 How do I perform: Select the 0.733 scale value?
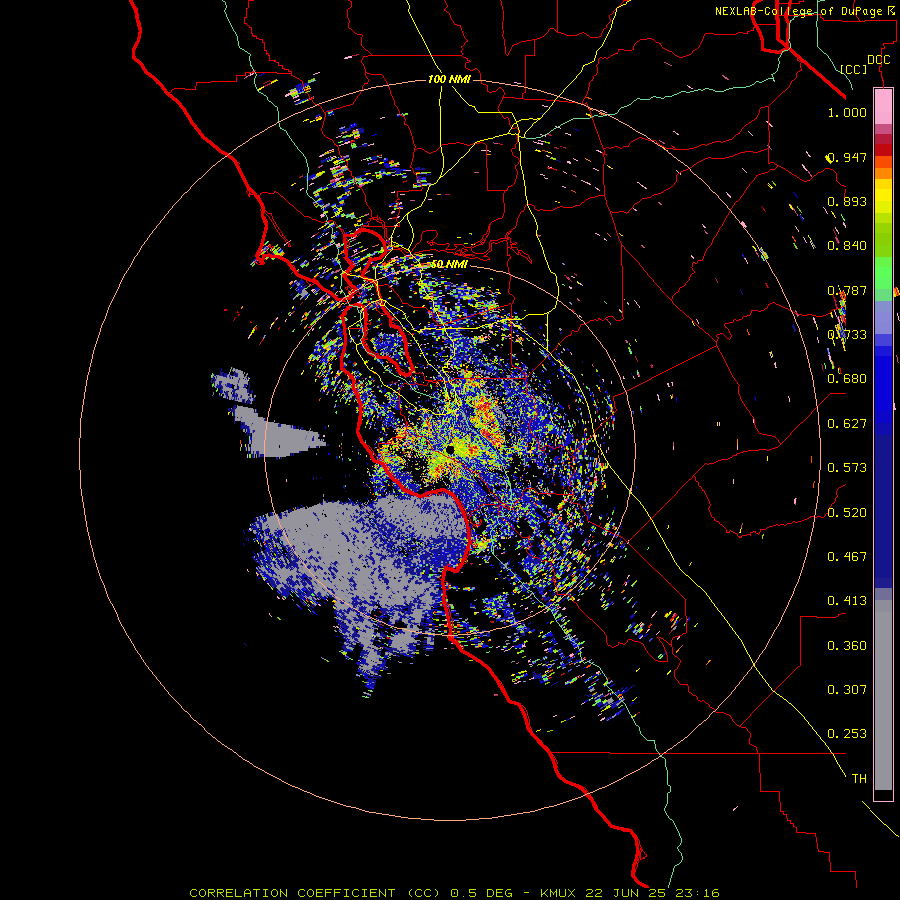coord(847,335)
